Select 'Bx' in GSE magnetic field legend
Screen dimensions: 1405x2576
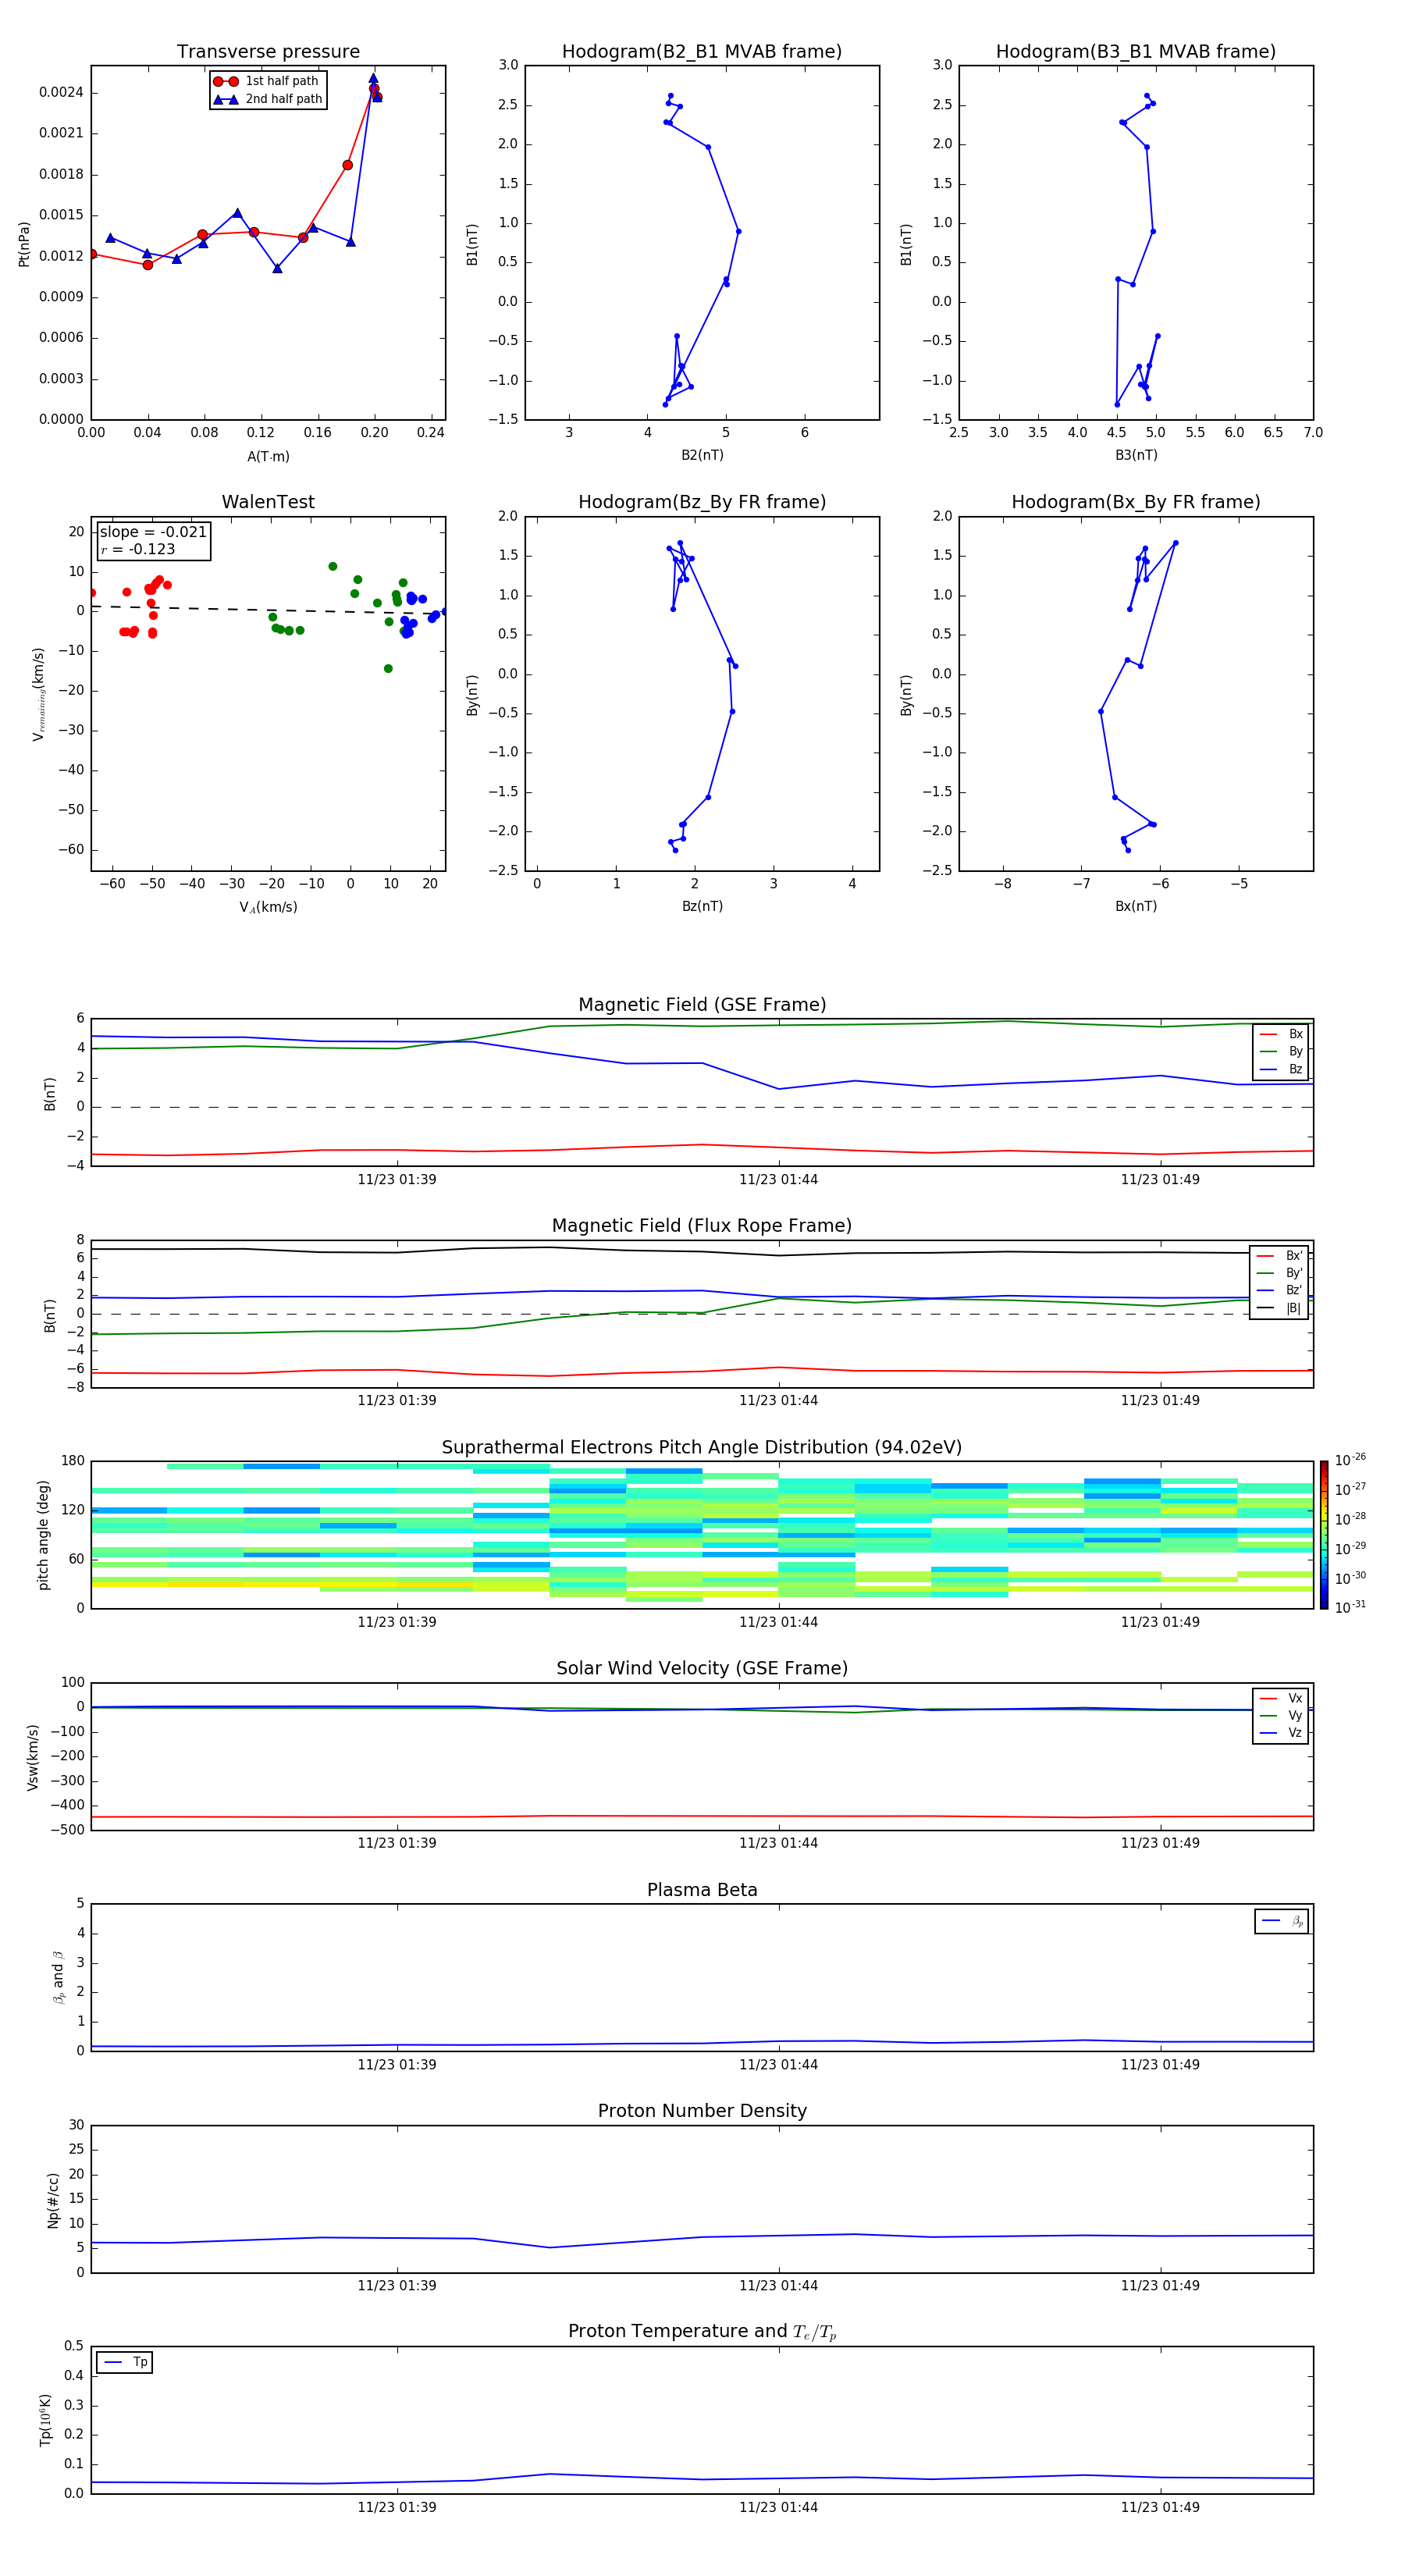point(1281,1034)
